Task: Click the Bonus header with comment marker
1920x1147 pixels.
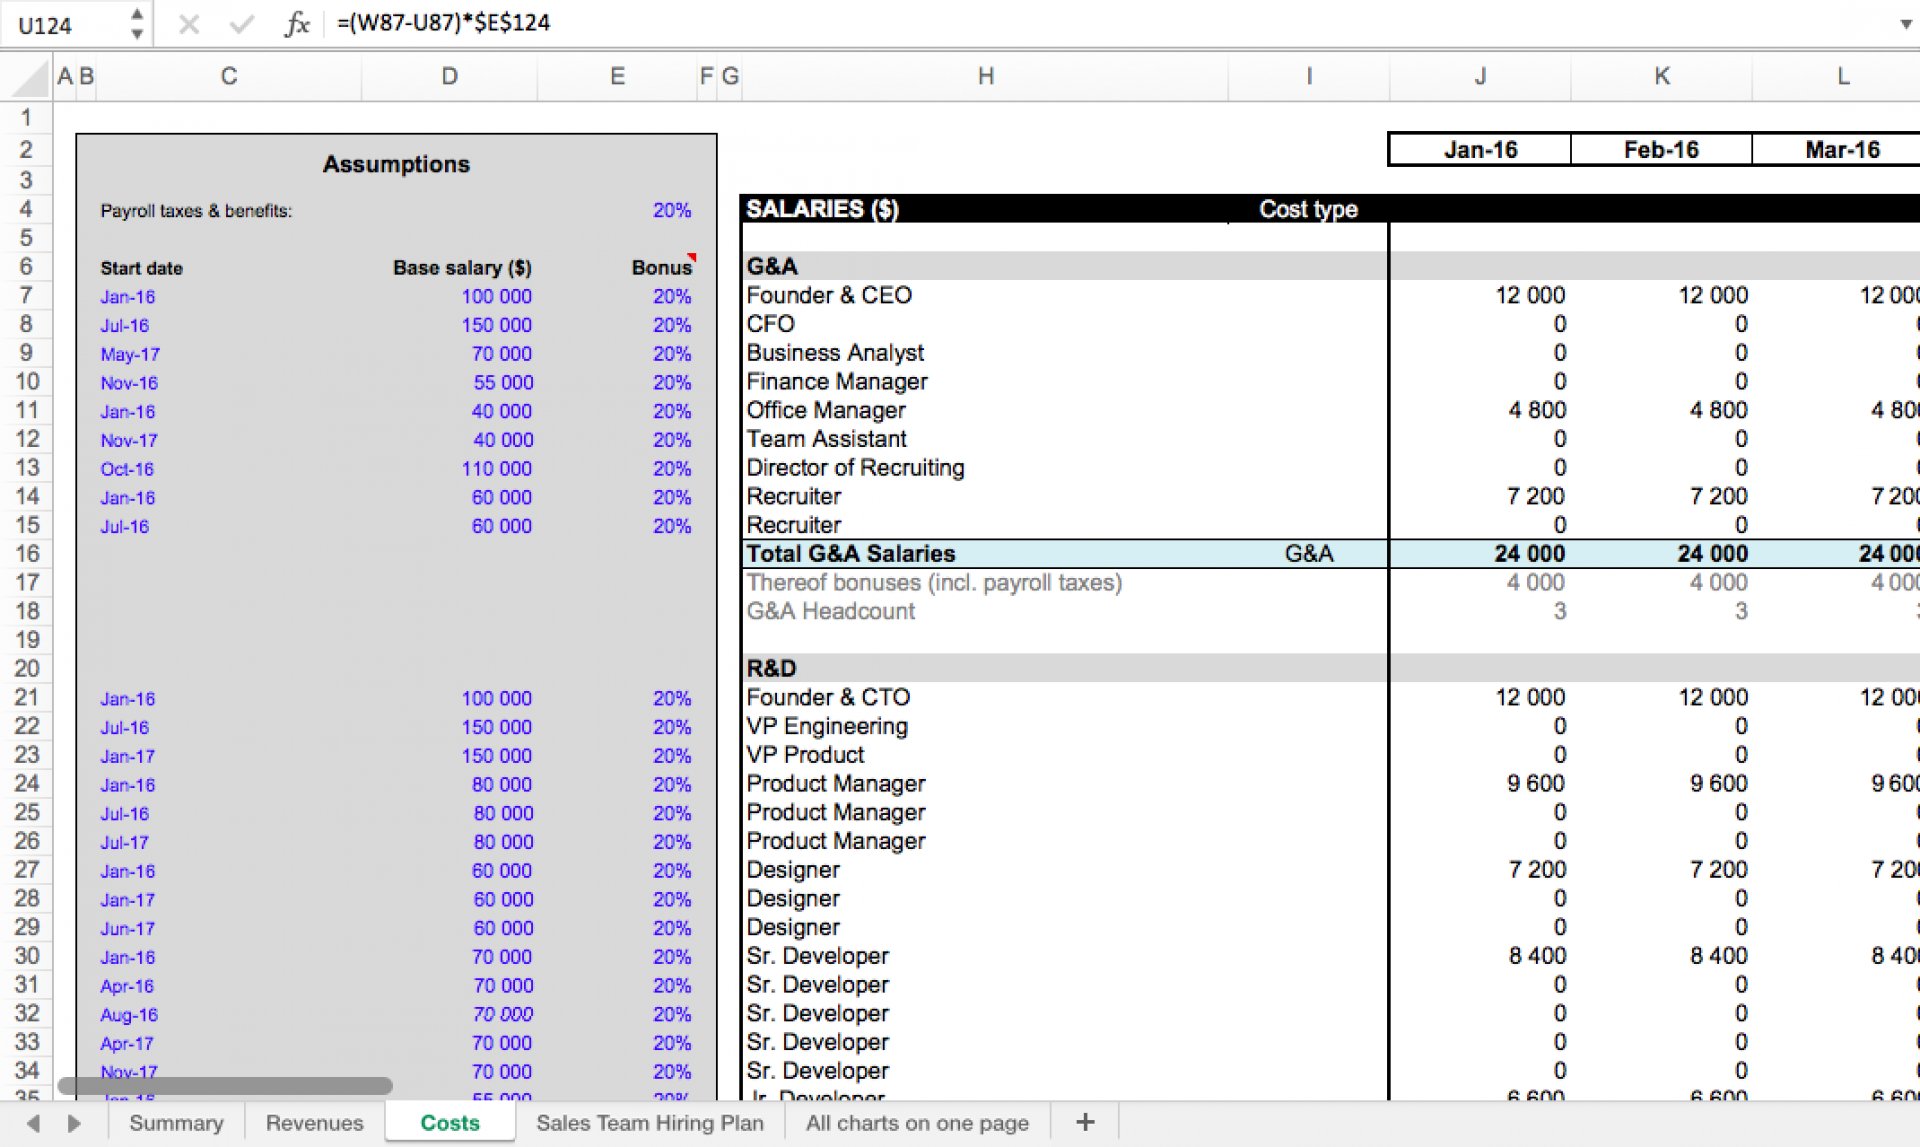Action: click(x=662, y=267)
